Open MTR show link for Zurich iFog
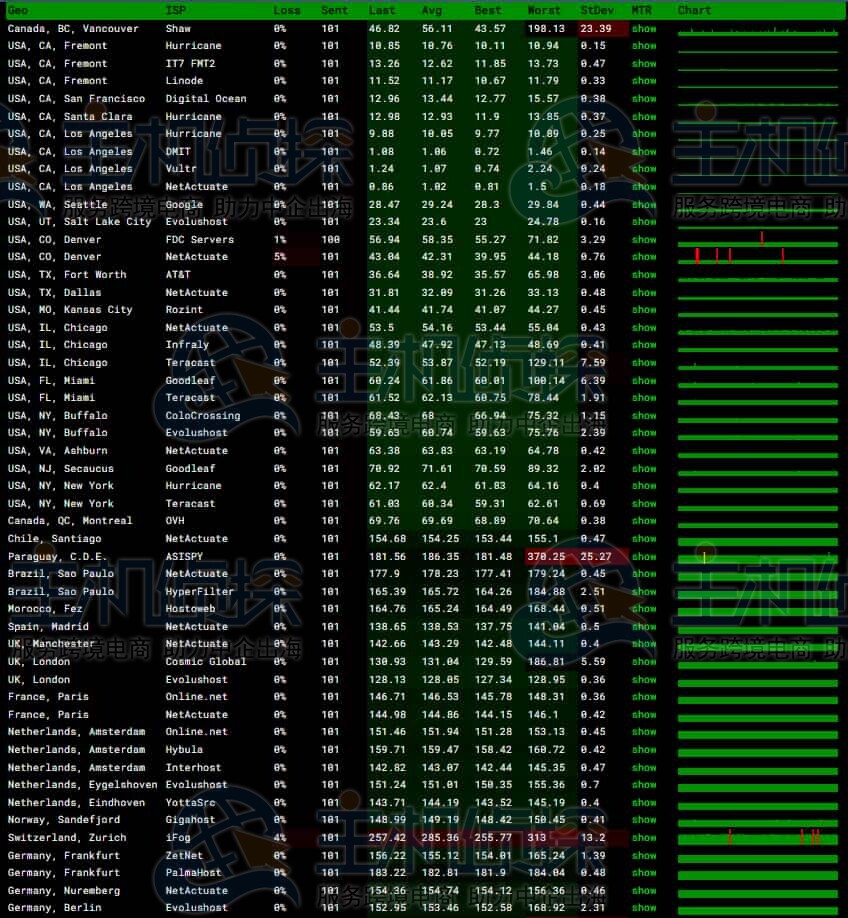Image resolution: width=848 pixels, height=918 pixels. coord(644,838)
